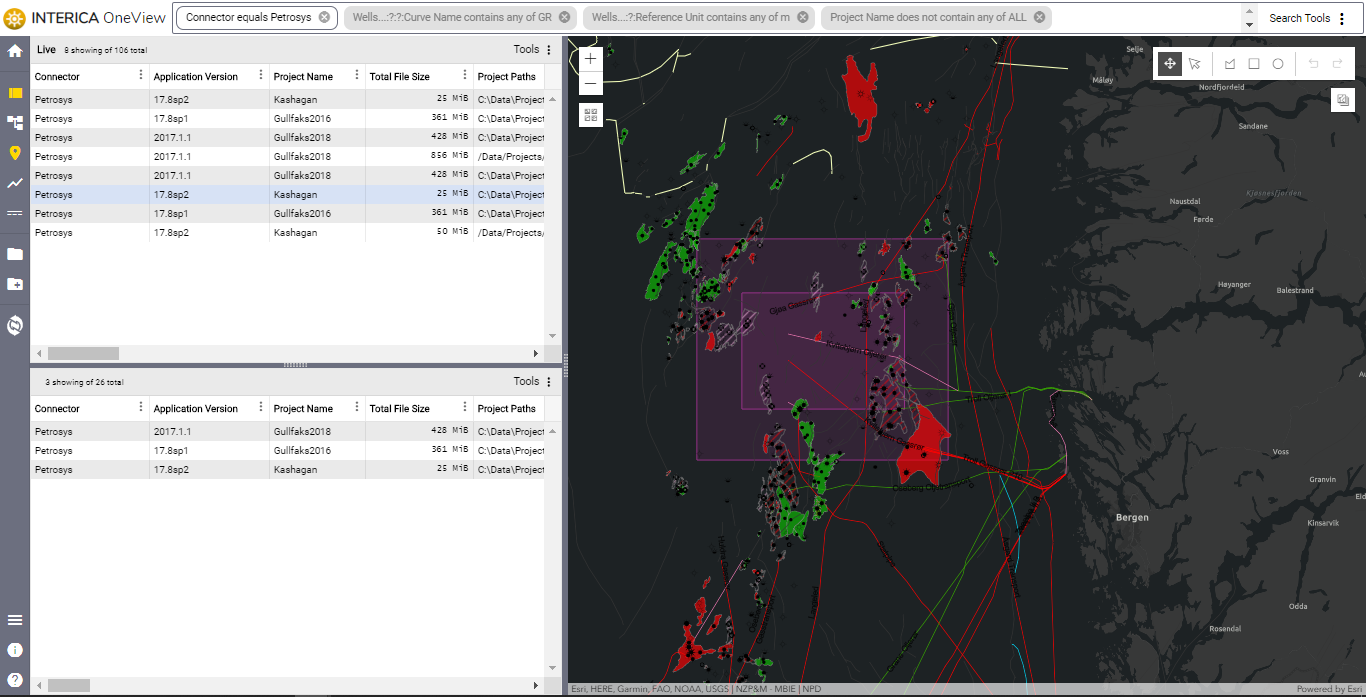Click the '8 showing of 106 total' count
This screenshot has width=1366, height=697.
coord(105,50)
